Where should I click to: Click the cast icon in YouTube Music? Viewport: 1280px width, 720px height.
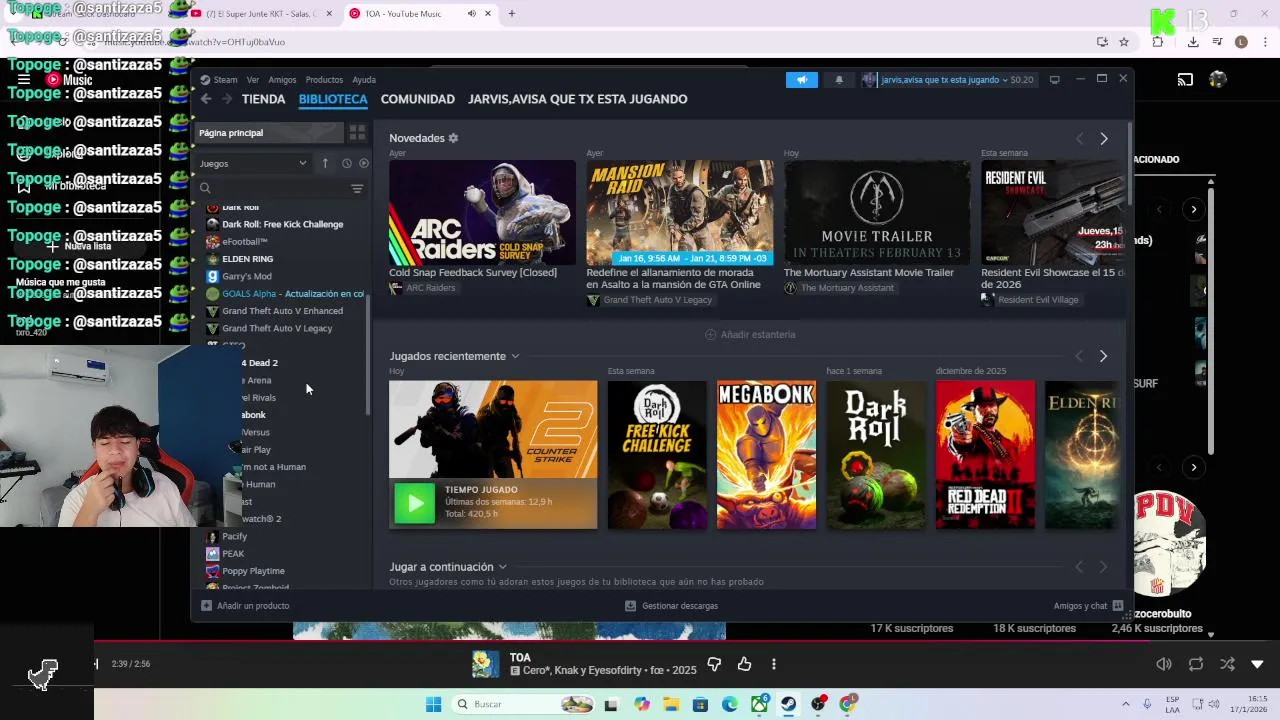[x=1185, y=80]
